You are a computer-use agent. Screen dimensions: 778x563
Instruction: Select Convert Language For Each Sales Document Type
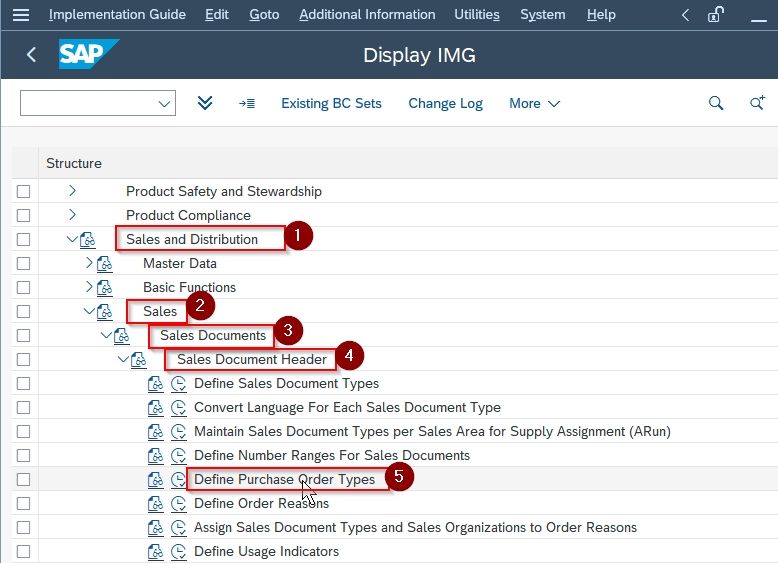347,407
